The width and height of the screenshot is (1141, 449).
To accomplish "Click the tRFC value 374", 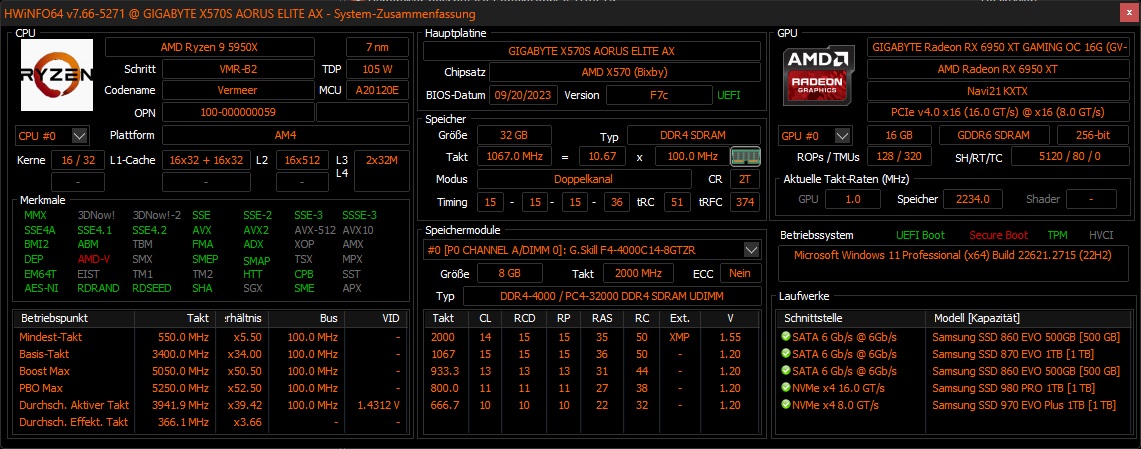I will (745, 202).
